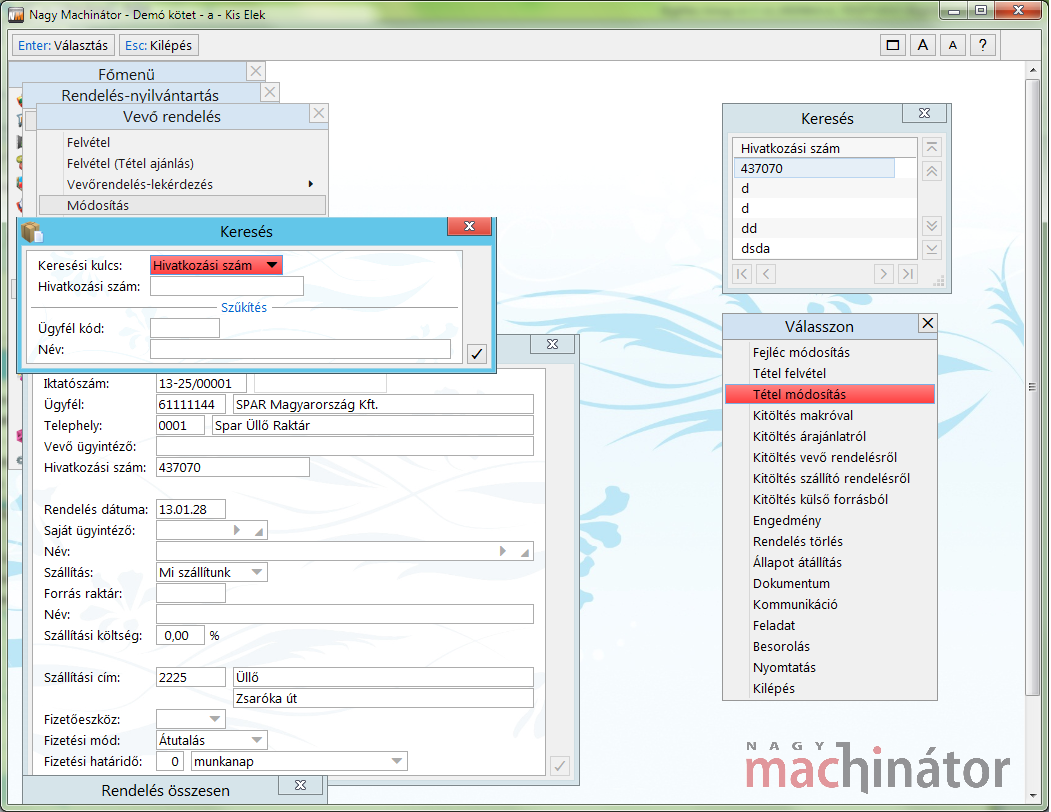
Task: Select dd row in Keresés list
Action: (x=824, y=228)
